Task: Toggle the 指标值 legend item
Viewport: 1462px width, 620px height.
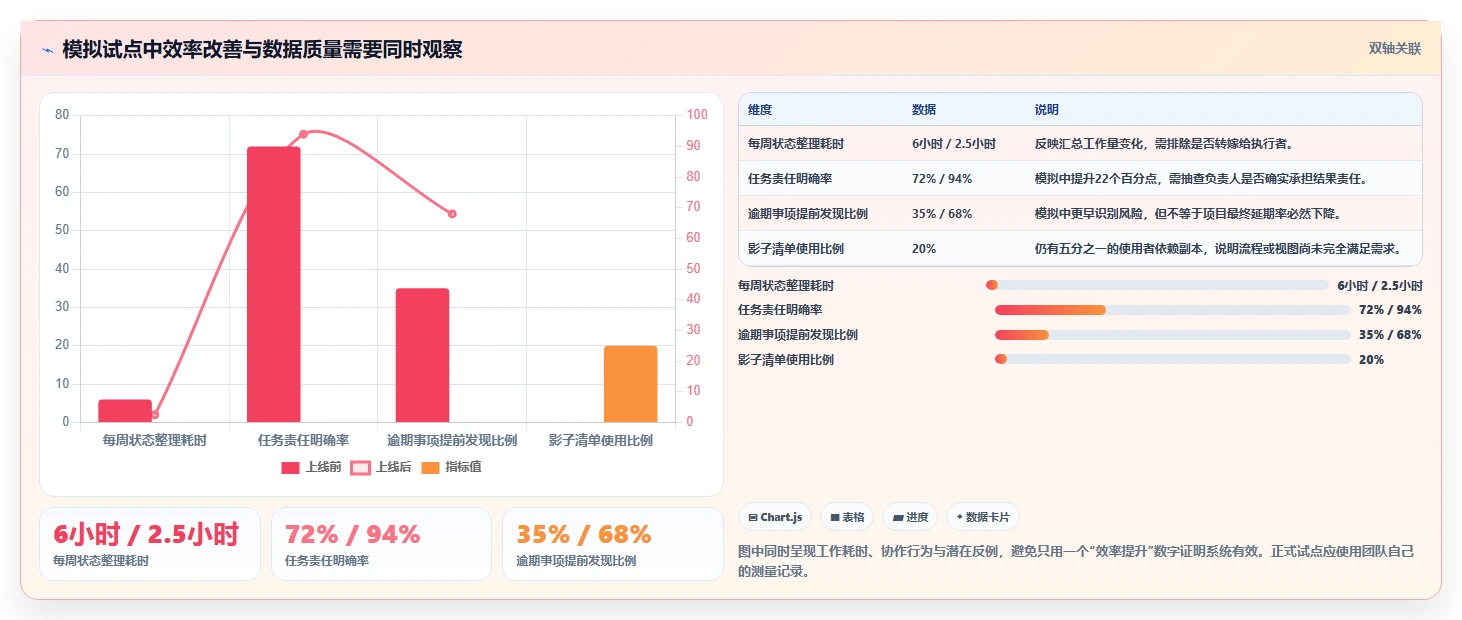Action: coord(451,467)
